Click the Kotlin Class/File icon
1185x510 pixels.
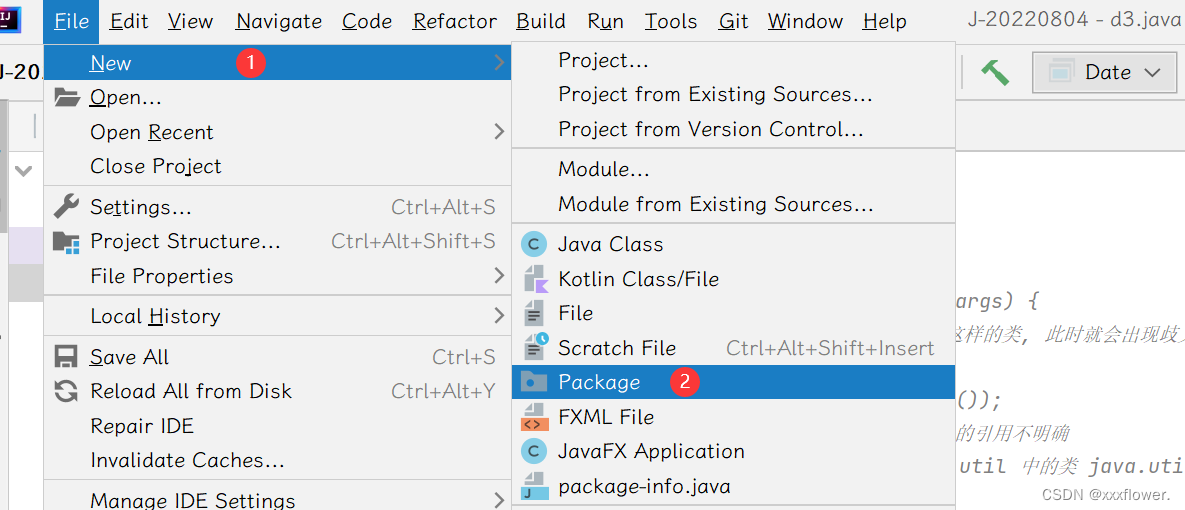[535, 279]
